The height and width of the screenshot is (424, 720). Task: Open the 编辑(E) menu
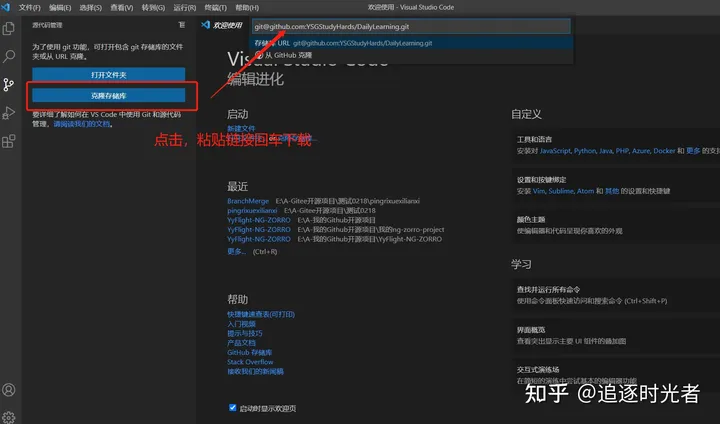pos(60,7)
